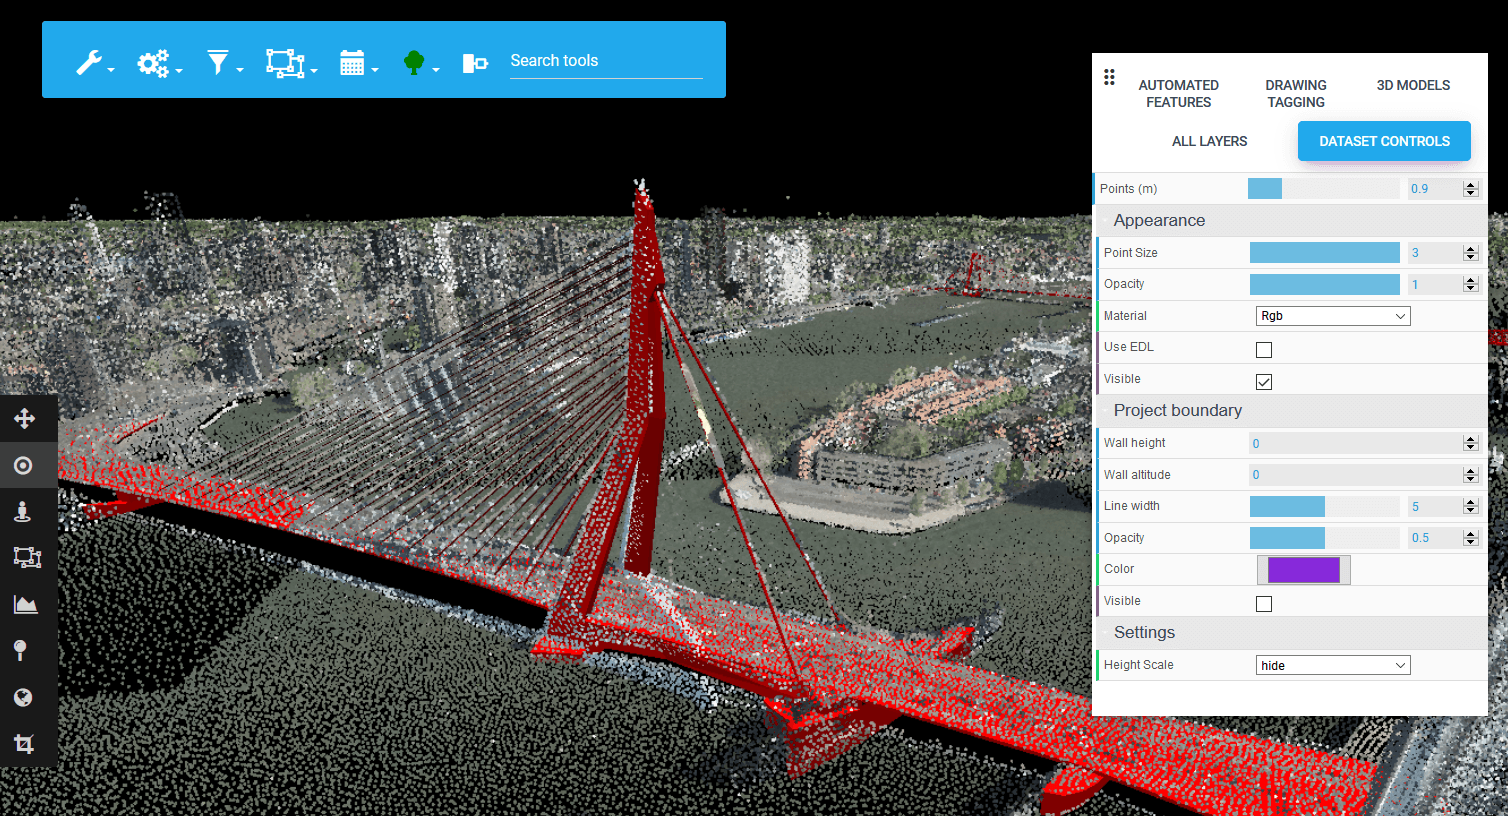
Task: Select the Dataset Controls tab
Action: (x=1384, y=141)
